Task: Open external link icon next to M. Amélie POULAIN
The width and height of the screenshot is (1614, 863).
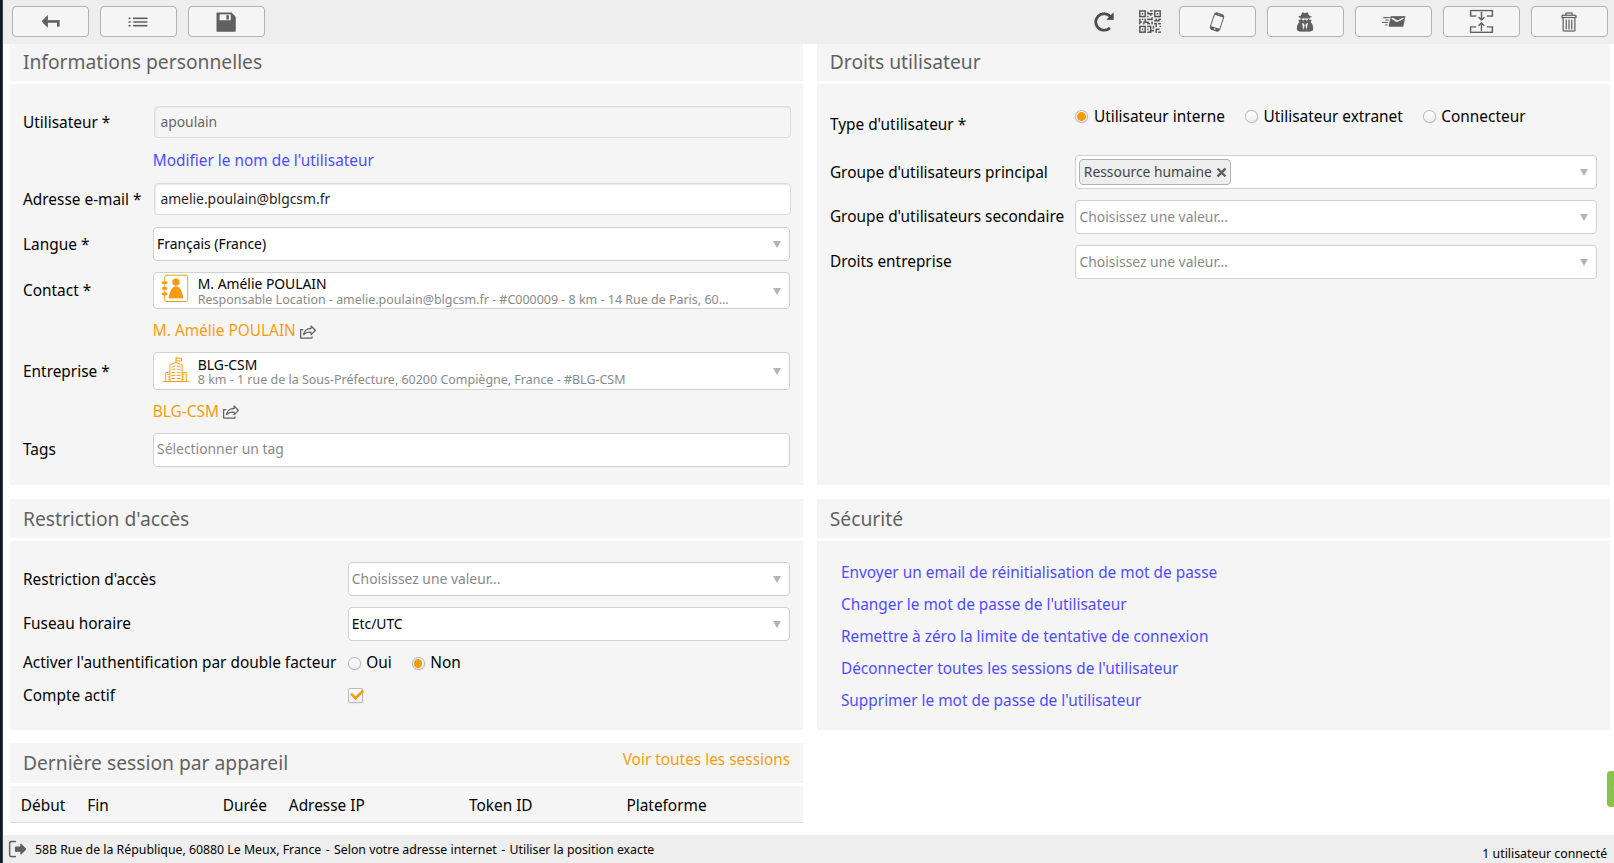Action: coord(308,332)
